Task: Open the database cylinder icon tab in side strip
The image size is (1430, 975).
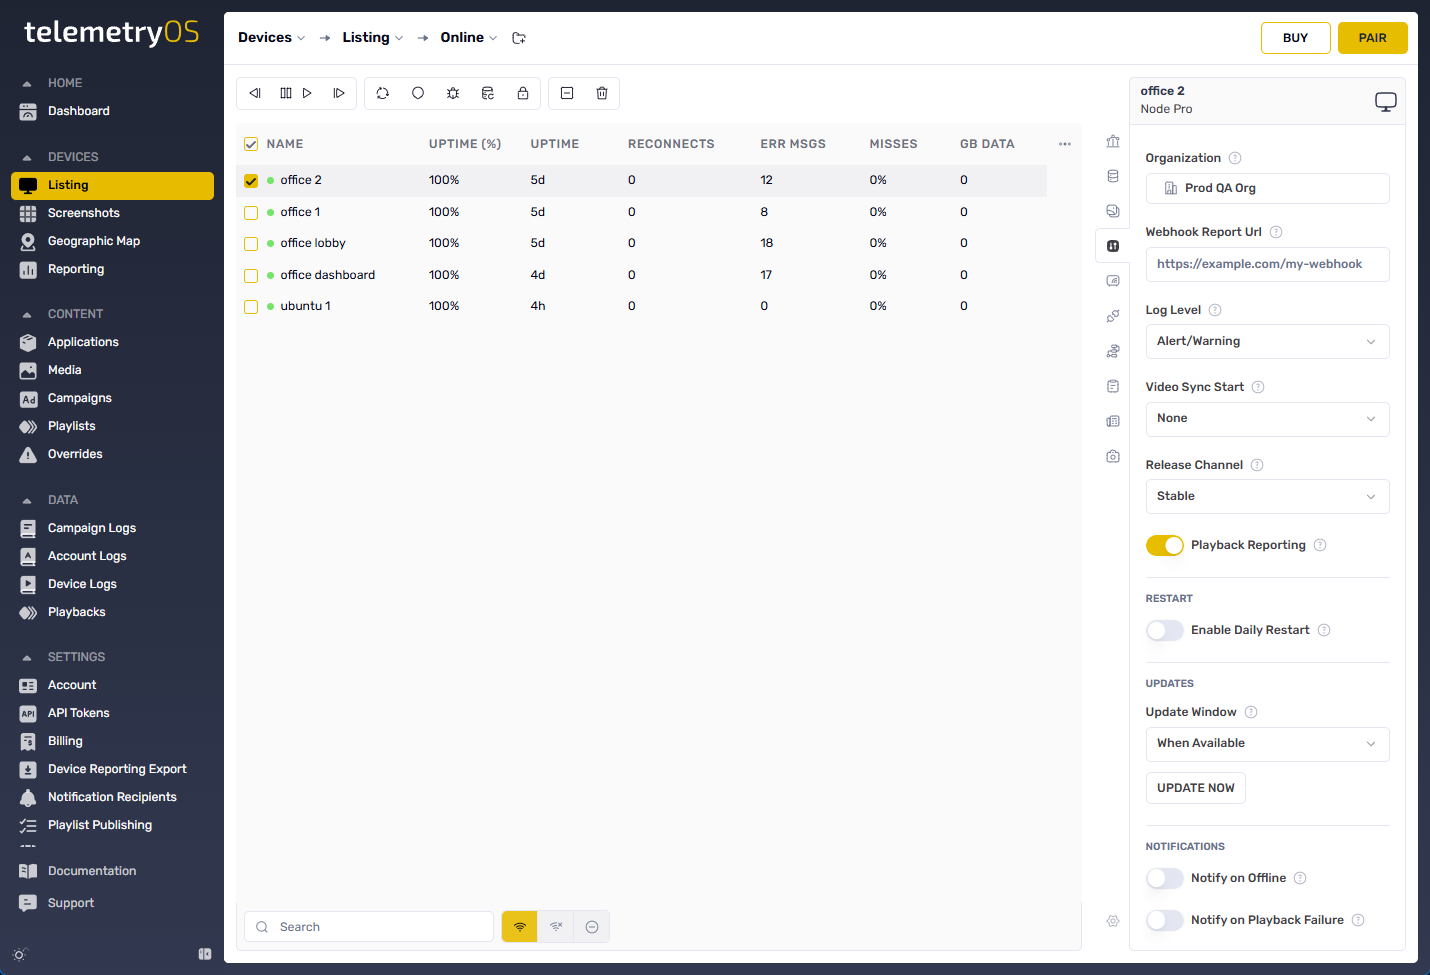Action: coord(1113,176)
